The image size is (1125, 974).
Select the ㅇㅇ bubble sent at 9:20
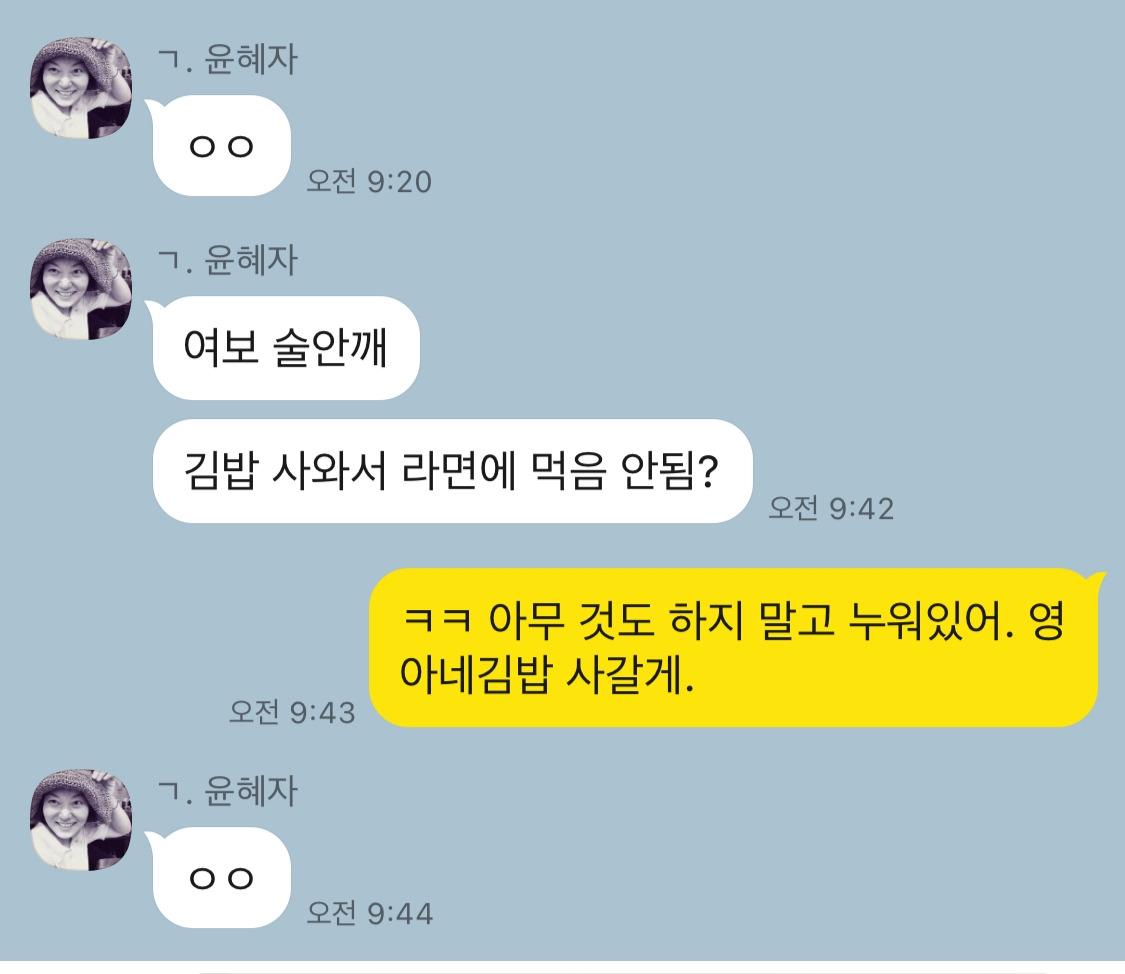coord(222,146)
